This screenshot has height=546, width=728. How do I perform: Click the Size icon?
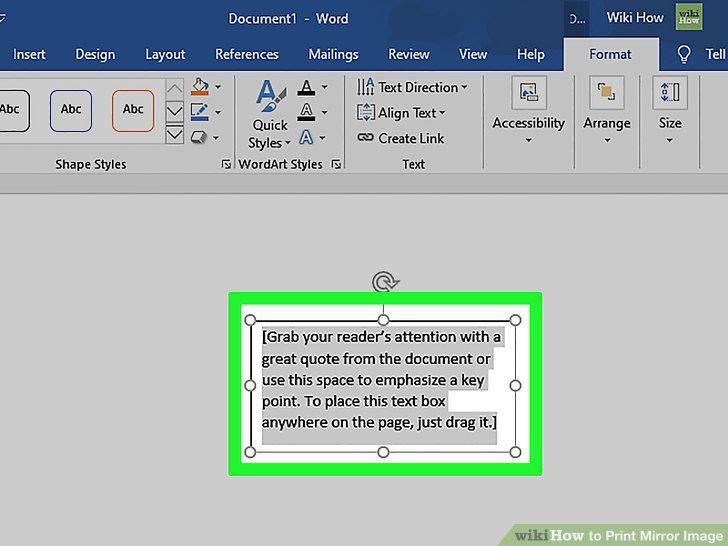click(x=670, y=92)
